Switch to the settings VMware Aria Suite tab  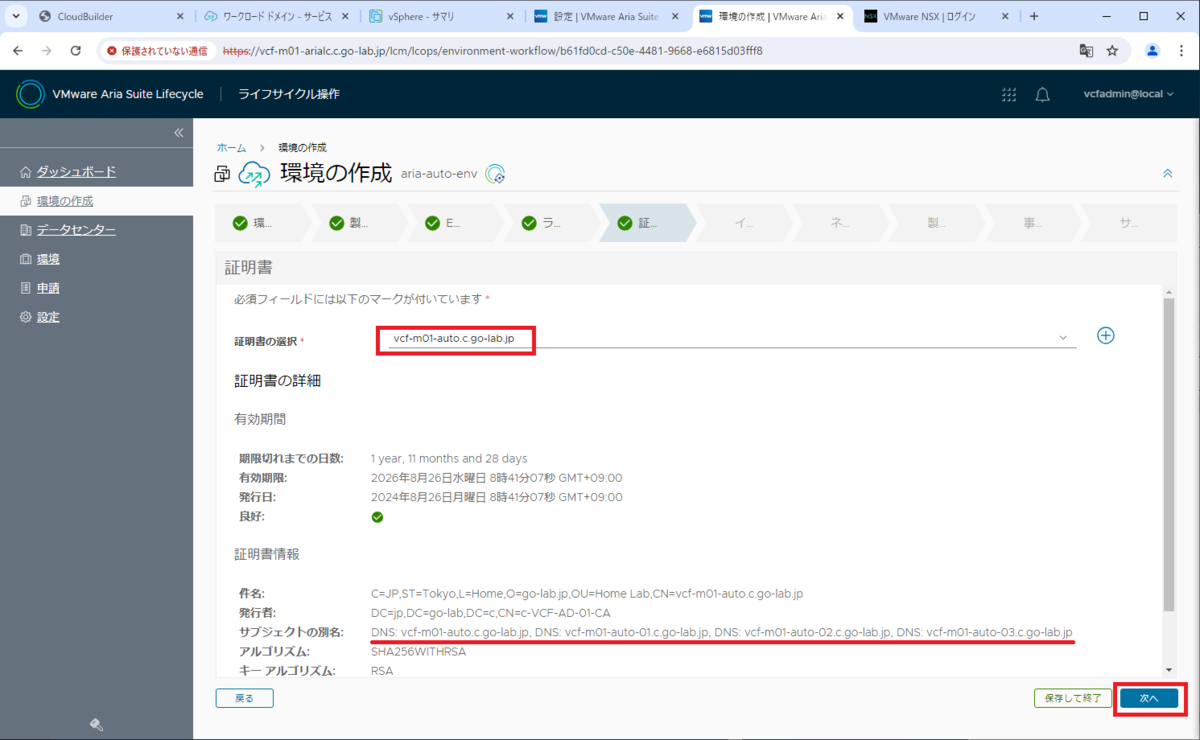pos(606,16)
